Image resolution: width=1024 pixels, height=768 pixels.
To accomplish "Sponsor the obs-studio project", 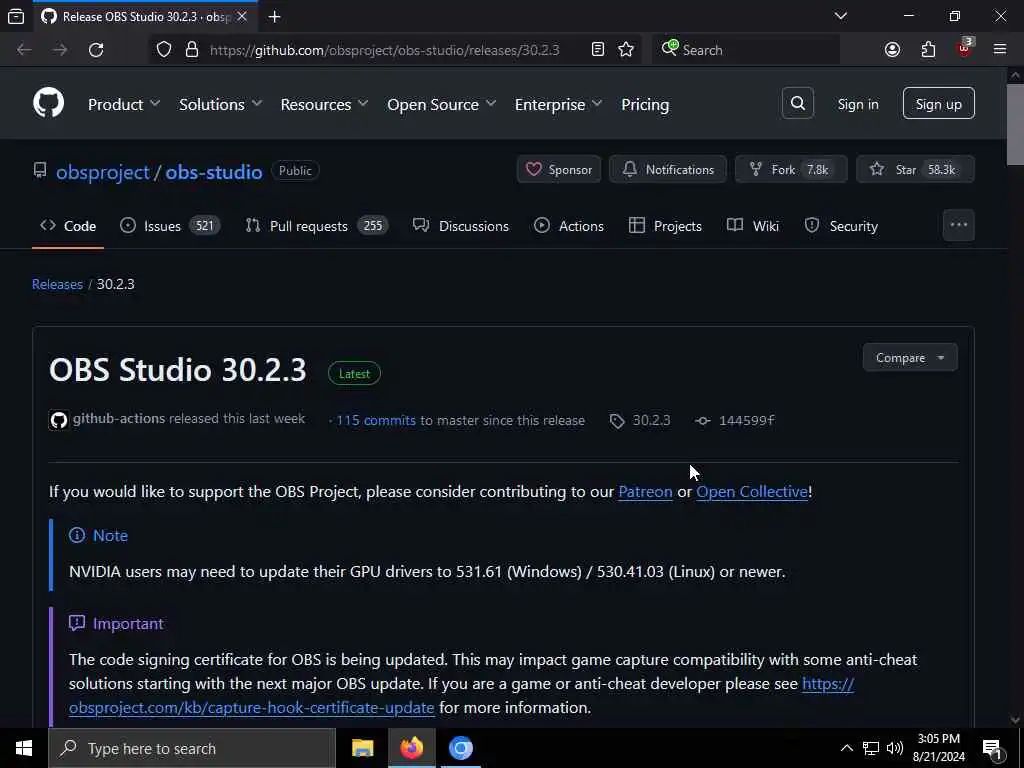I will pos(558,170).
